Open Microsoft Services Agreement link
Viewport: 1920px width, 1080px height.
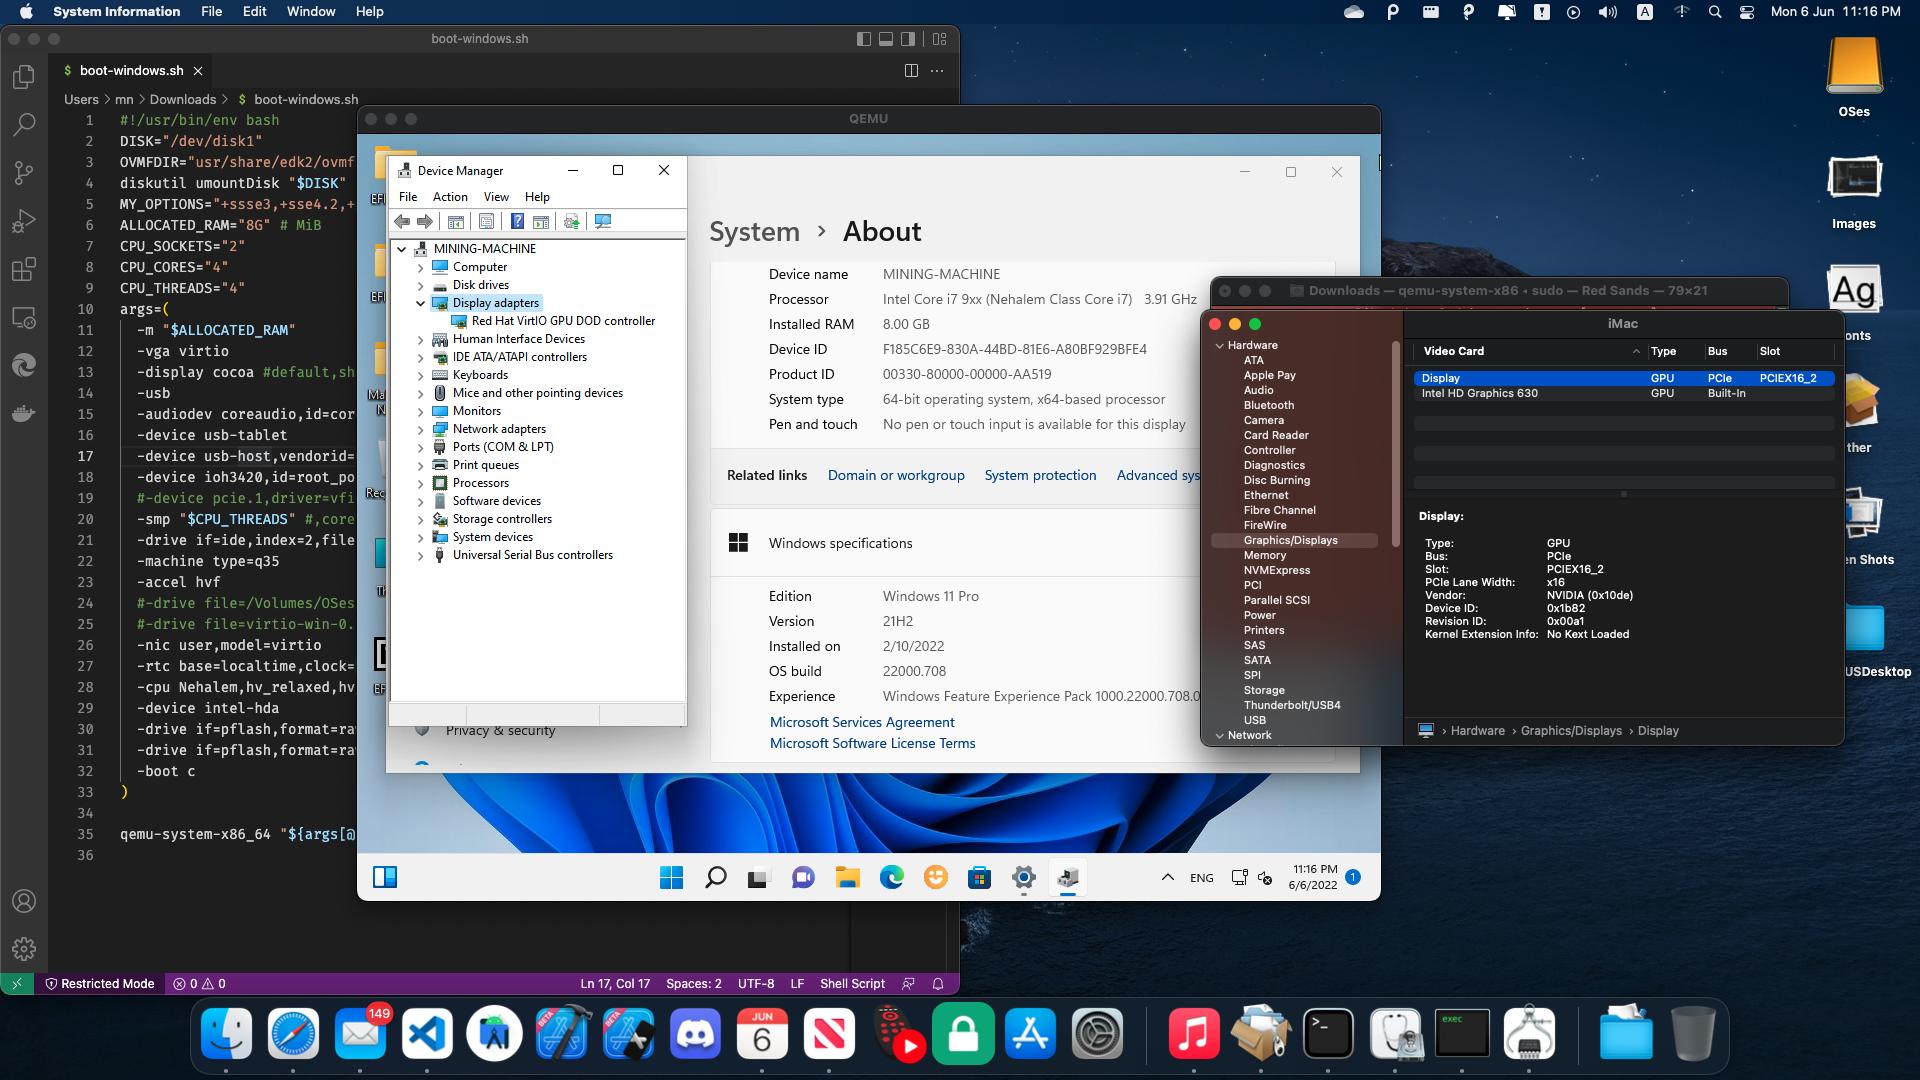tap(862, 722)
